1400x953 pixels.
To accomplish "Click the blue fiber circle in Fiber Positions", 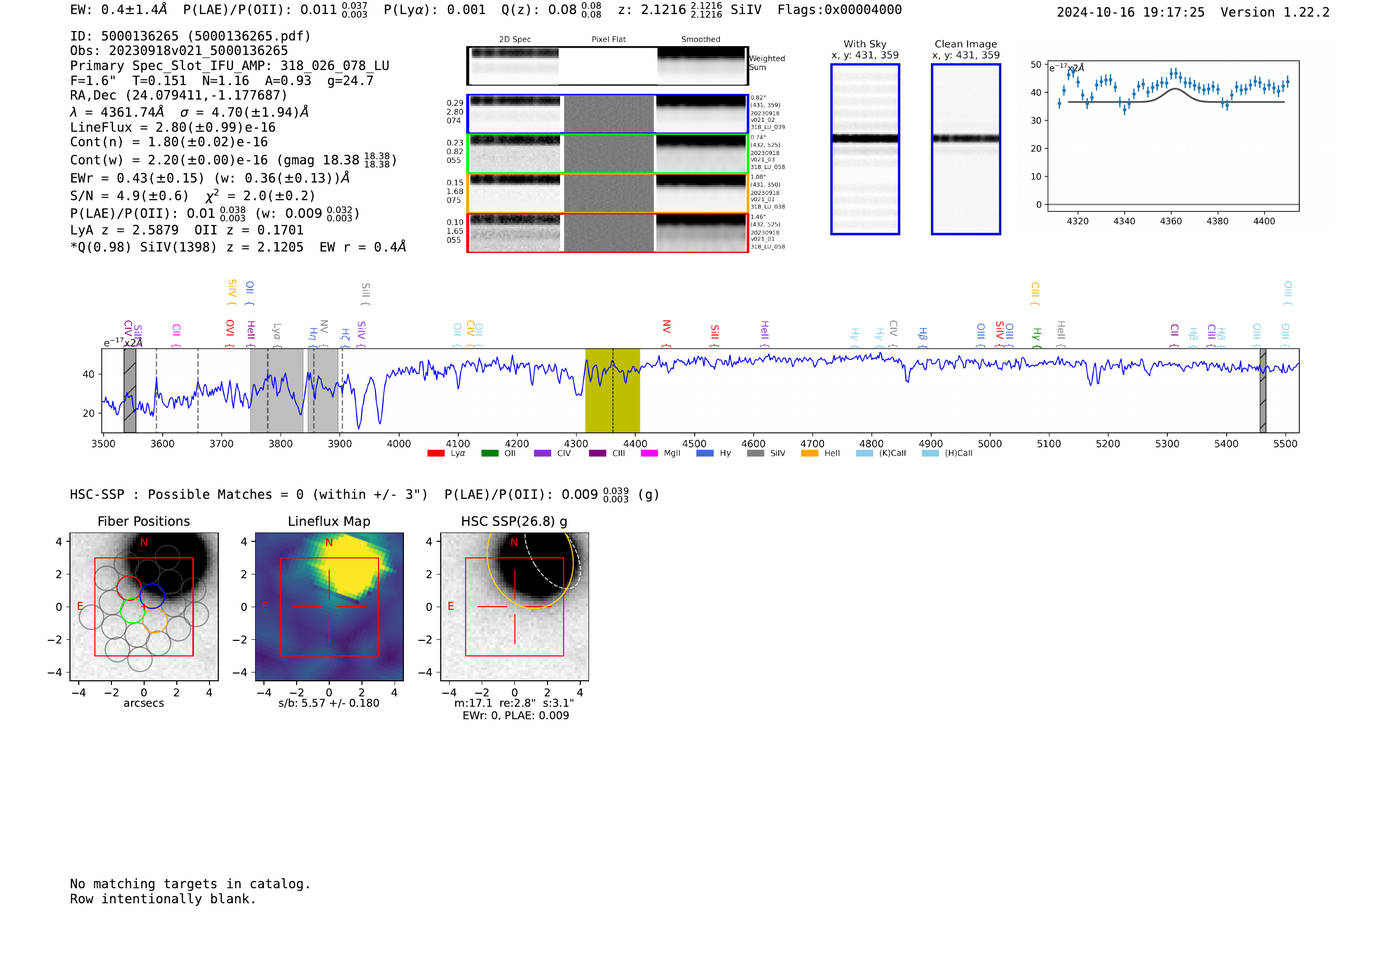I will [x=152, y=596].
